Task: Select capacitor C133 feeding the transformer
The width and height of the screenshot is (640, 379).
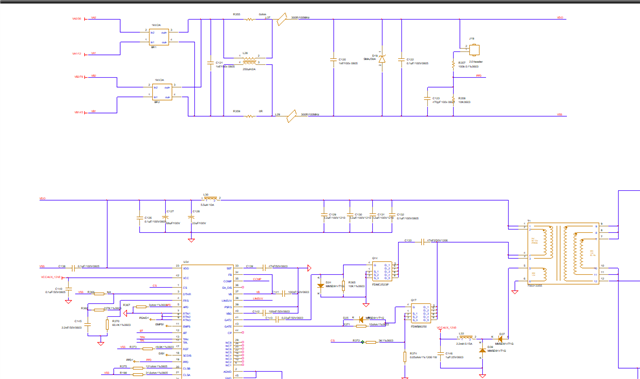Action: [x=422, y=242]
